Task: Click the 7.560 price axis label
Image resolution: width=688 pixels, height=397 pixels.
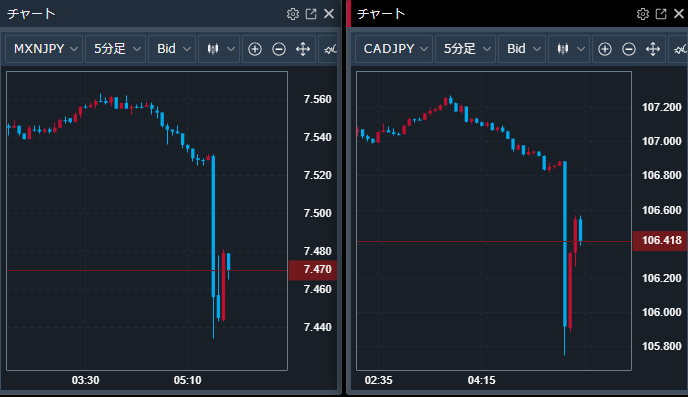Action: pos(318,100)
